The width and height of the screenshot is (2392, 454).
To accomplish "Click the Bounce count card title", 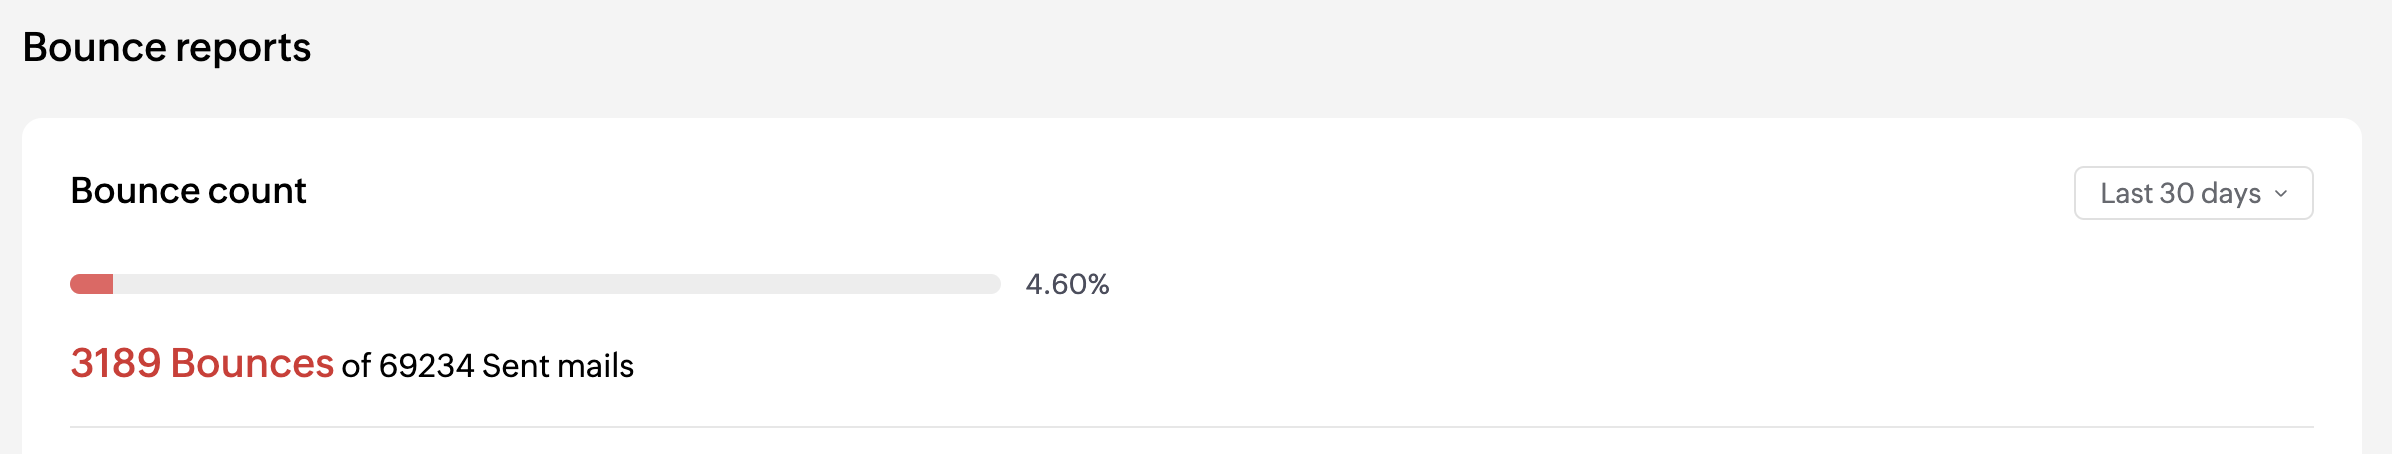I will point(188,191).
